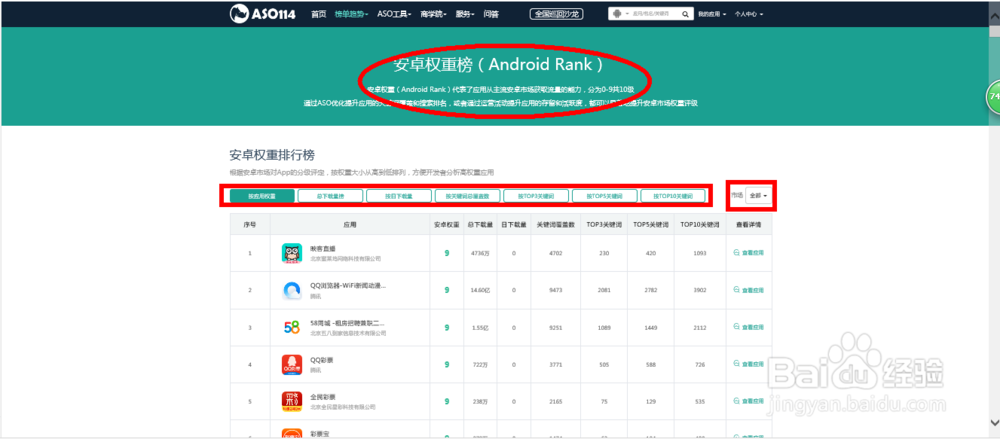
Task: Click the 安卓权重排行榜 heading
Action: 272,155
